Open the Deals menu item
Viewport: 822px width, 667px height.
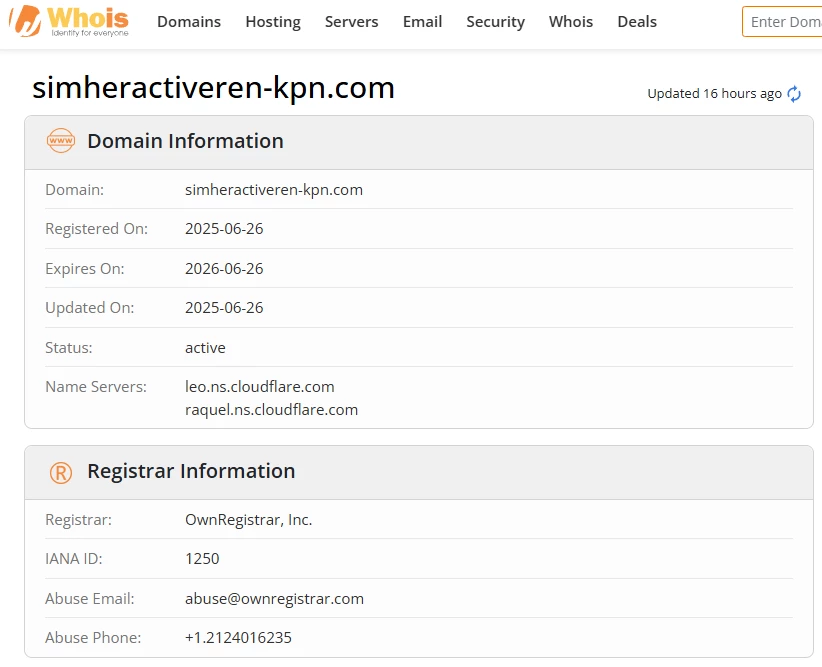coord(637,21)
